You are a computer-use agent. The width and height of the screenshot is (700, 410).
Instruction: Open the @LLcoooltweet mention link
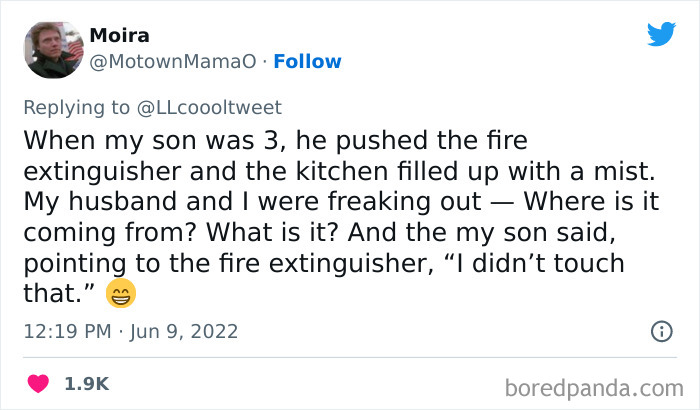[x=215, y=107]
